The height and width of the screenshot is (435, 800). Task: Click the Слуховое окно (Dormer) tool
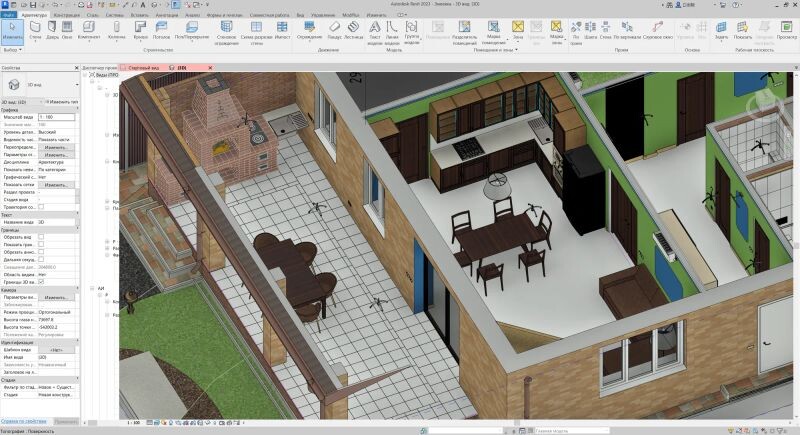(x=656, y=29)
